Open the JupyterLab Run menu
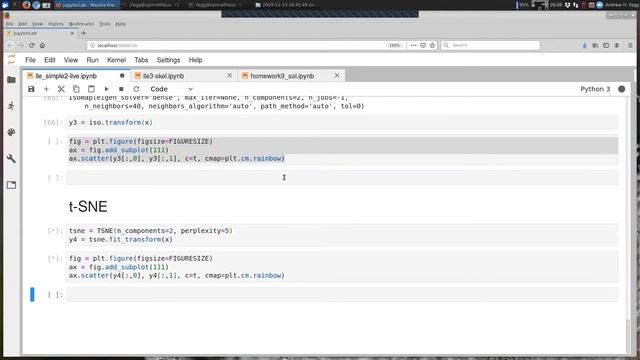The height and width of the screenshot is (360, 640). [x=93, y=60]
